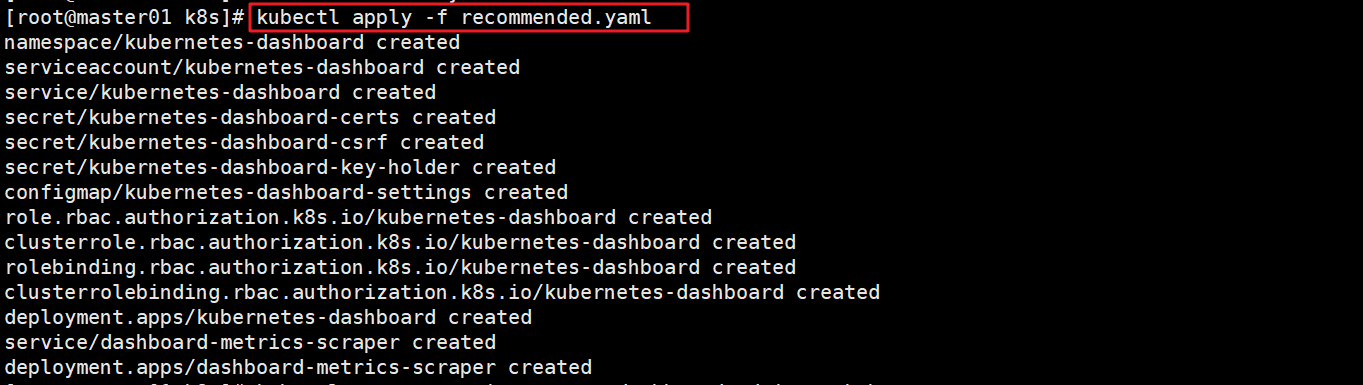Click the secret/kubernetes-dashboard-certs line

pos(250,118)
